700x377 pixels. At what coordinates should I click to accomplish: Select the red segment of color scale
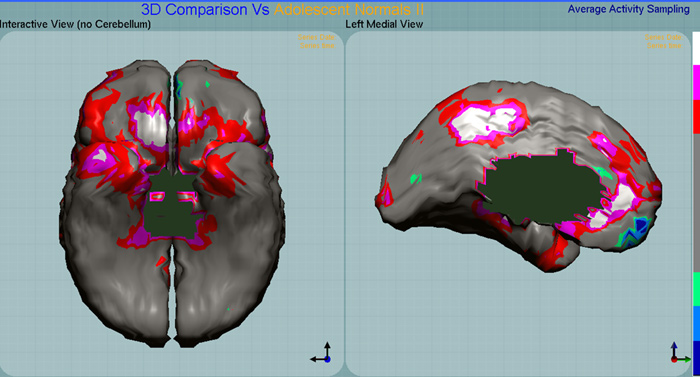tap(696, 117)
